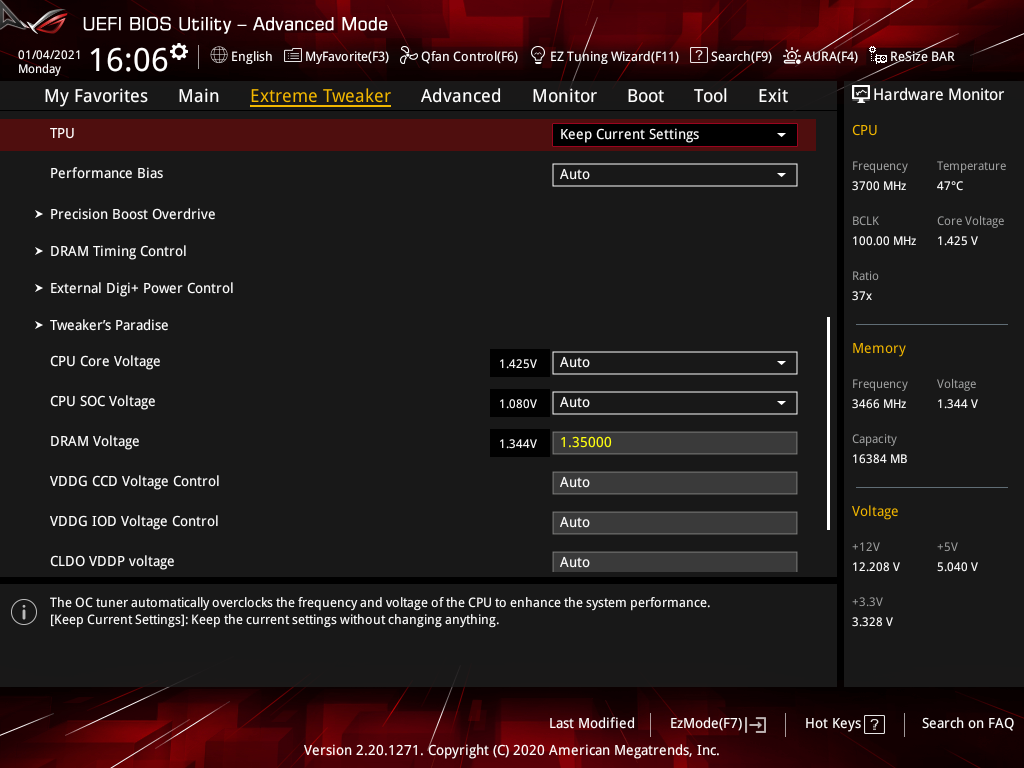Image resolution: width=1024 pixels, height=768 pixels.
Task: Click the CPU Temperature 47°C value
Action: 950,185
